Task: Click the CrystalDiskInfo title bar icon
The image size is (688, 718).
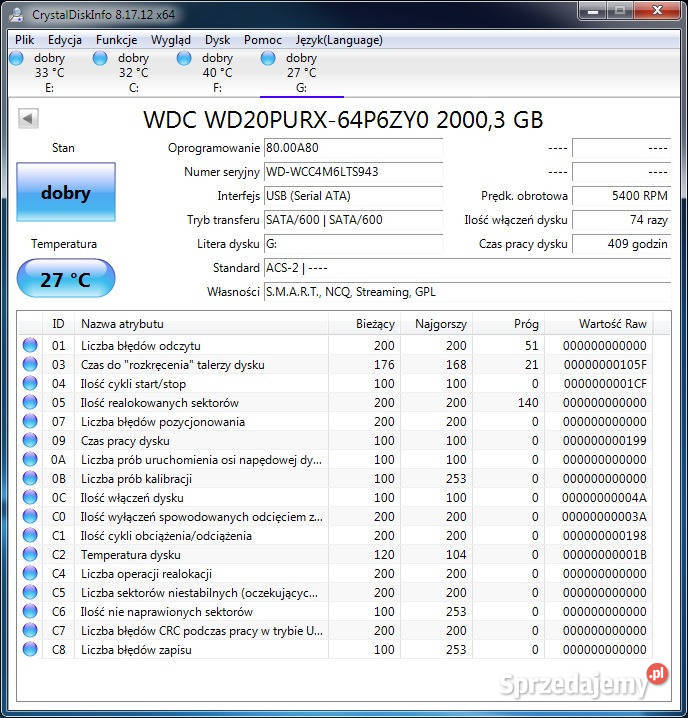Action: (16, 15)
